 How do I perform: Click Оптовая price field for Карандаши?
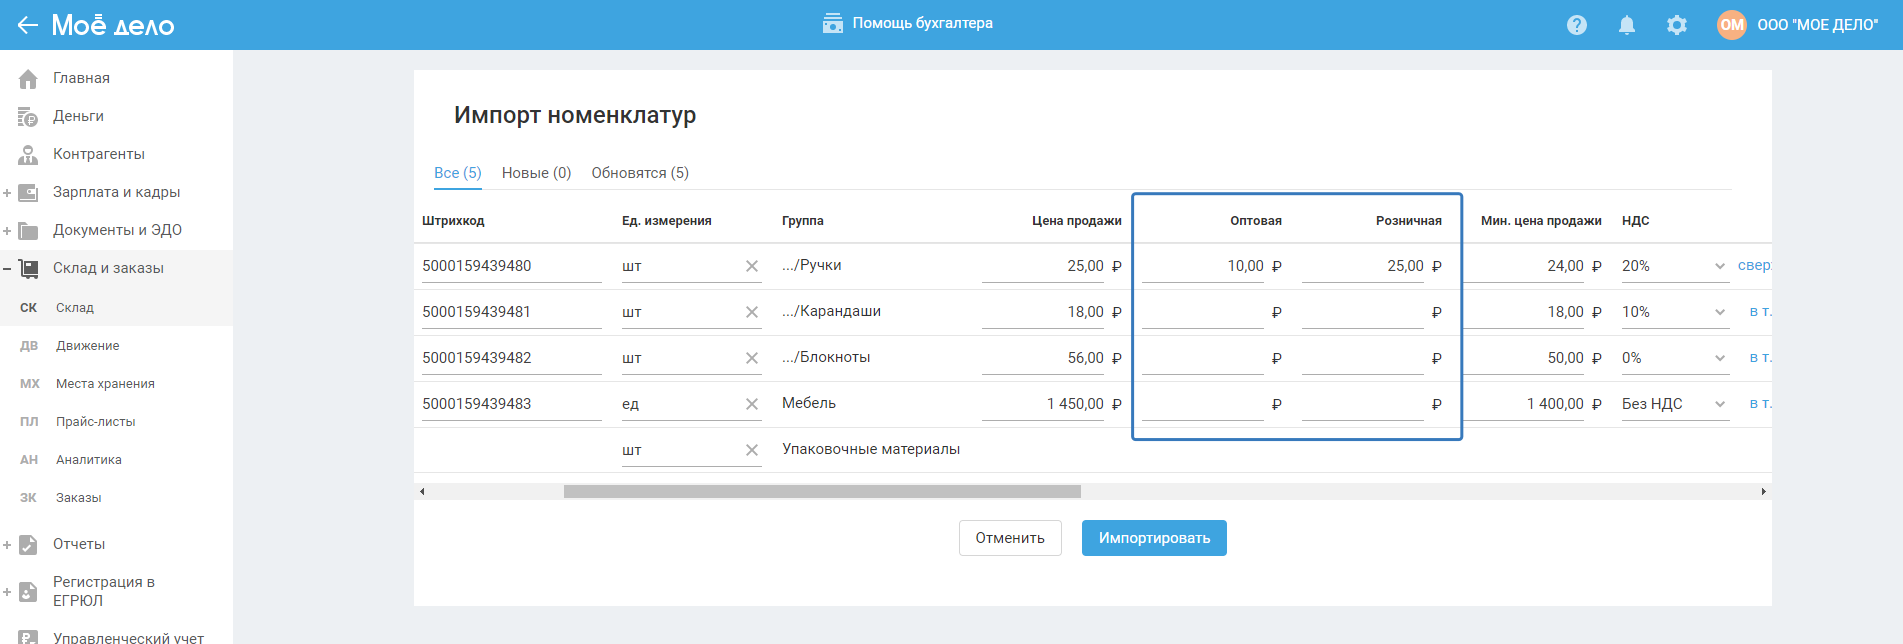click(x=1203, y=312)
